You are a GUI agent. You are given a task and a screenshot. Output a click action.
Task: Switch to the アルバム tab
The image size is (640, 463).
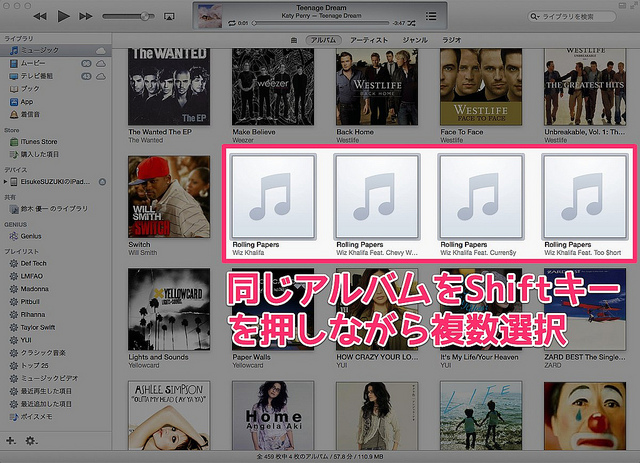[x=323, y=40]
